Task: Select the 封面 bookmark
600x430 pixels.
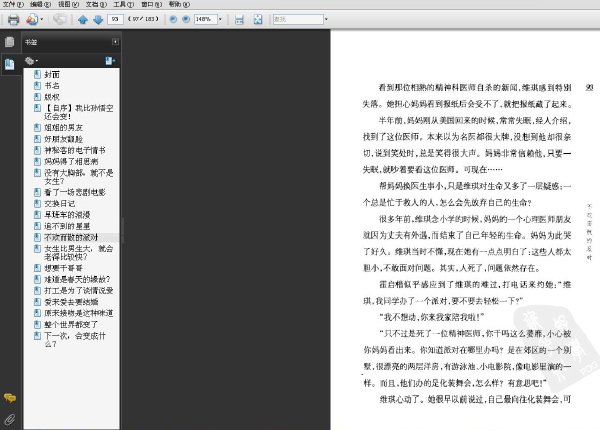Action: (52, 74)
